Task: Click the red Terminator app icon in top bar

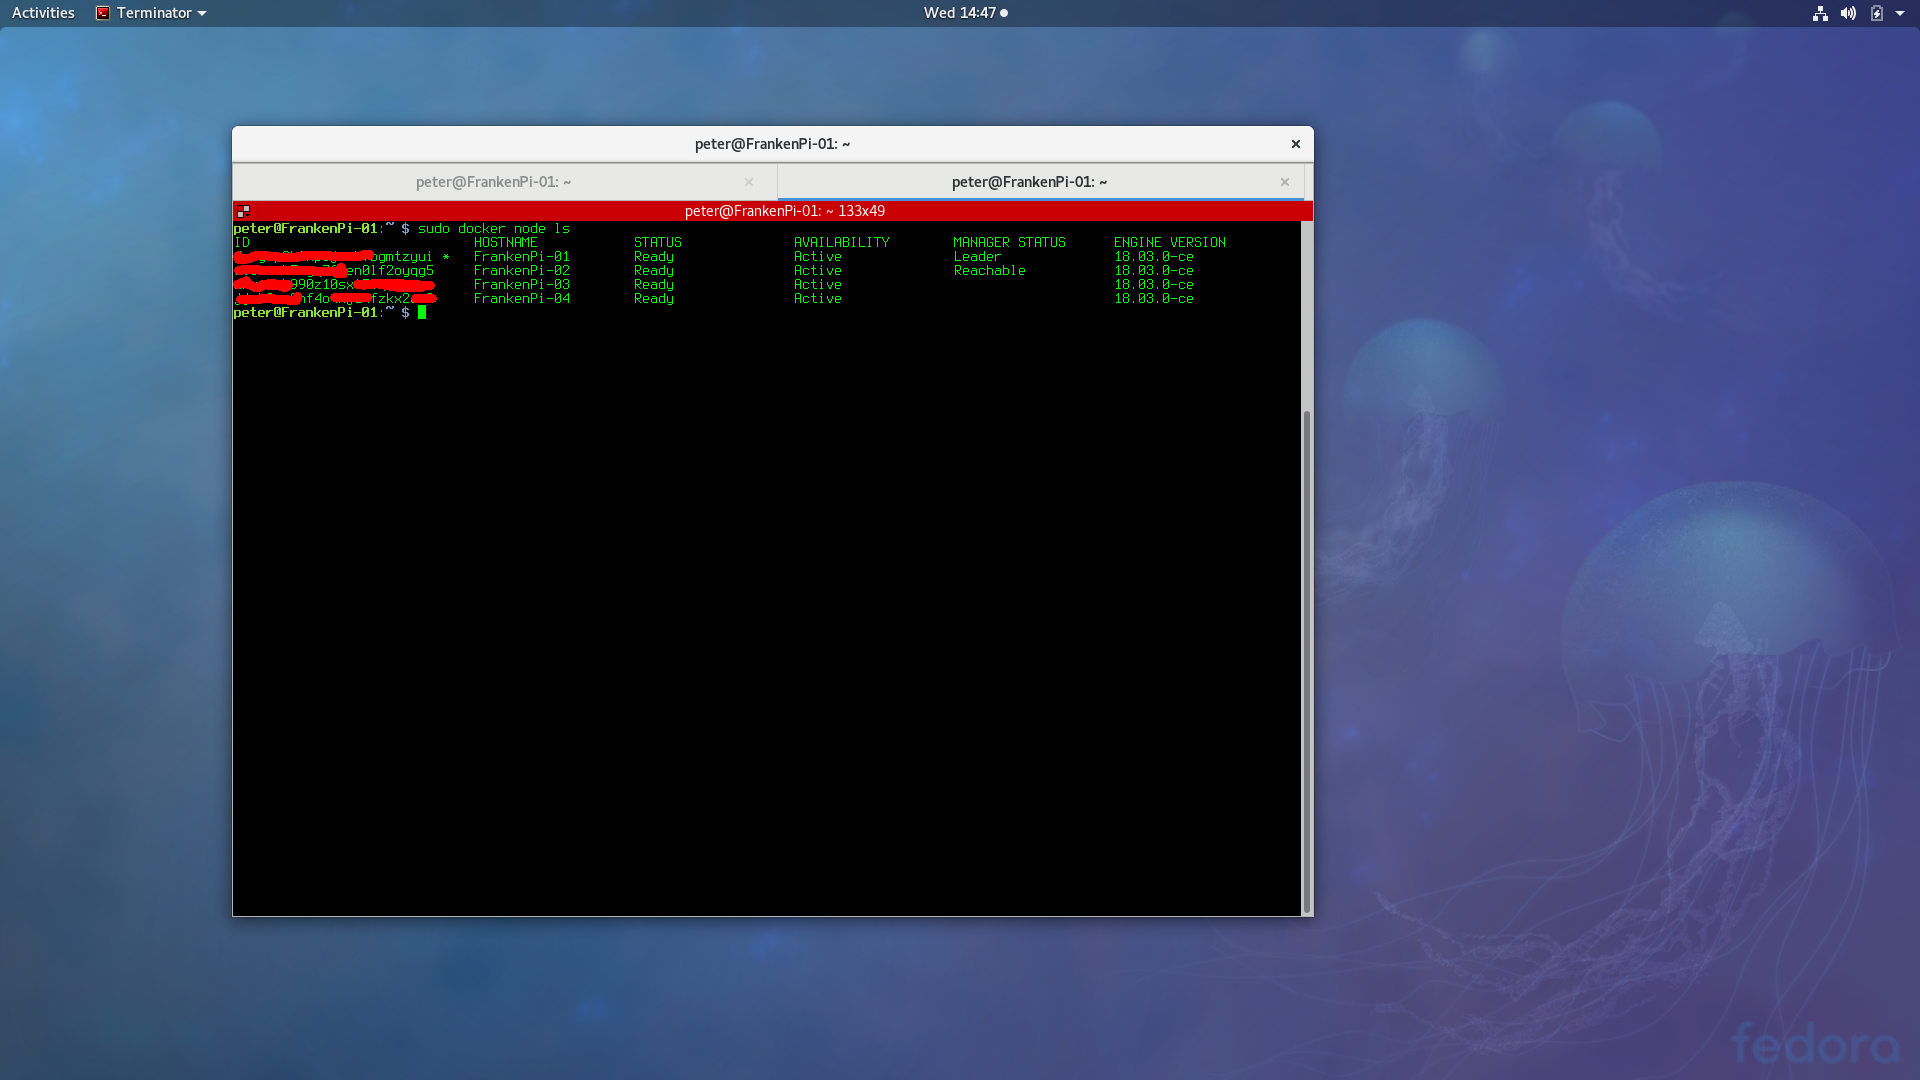Action: point(102,13)
